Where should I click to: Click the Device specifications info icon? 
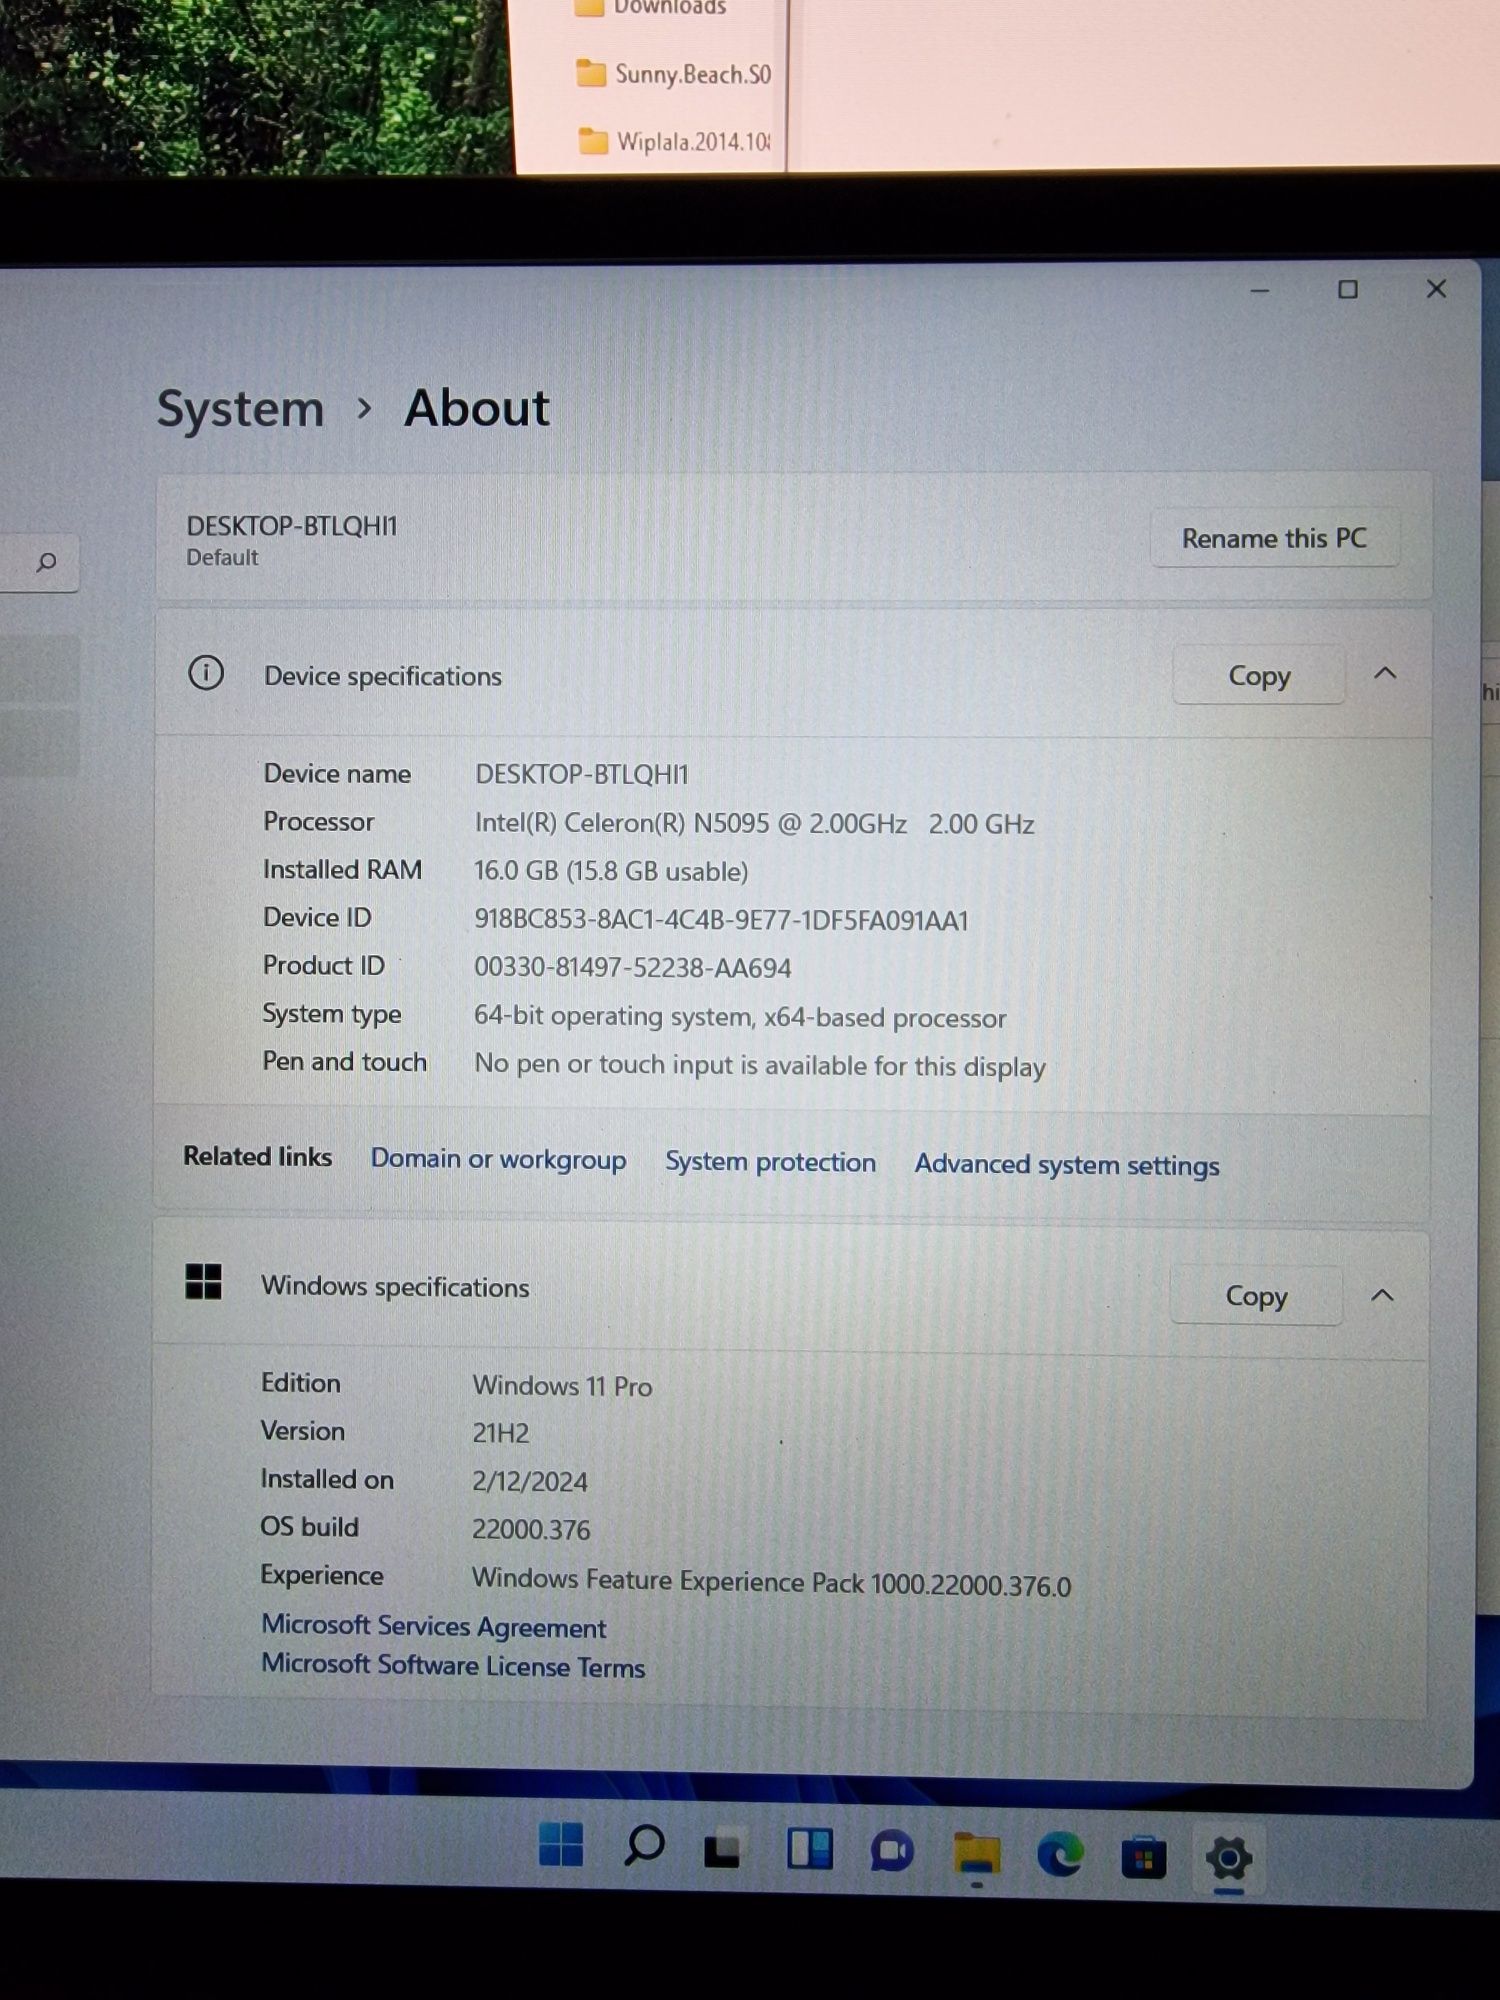[x=206, y=673]
